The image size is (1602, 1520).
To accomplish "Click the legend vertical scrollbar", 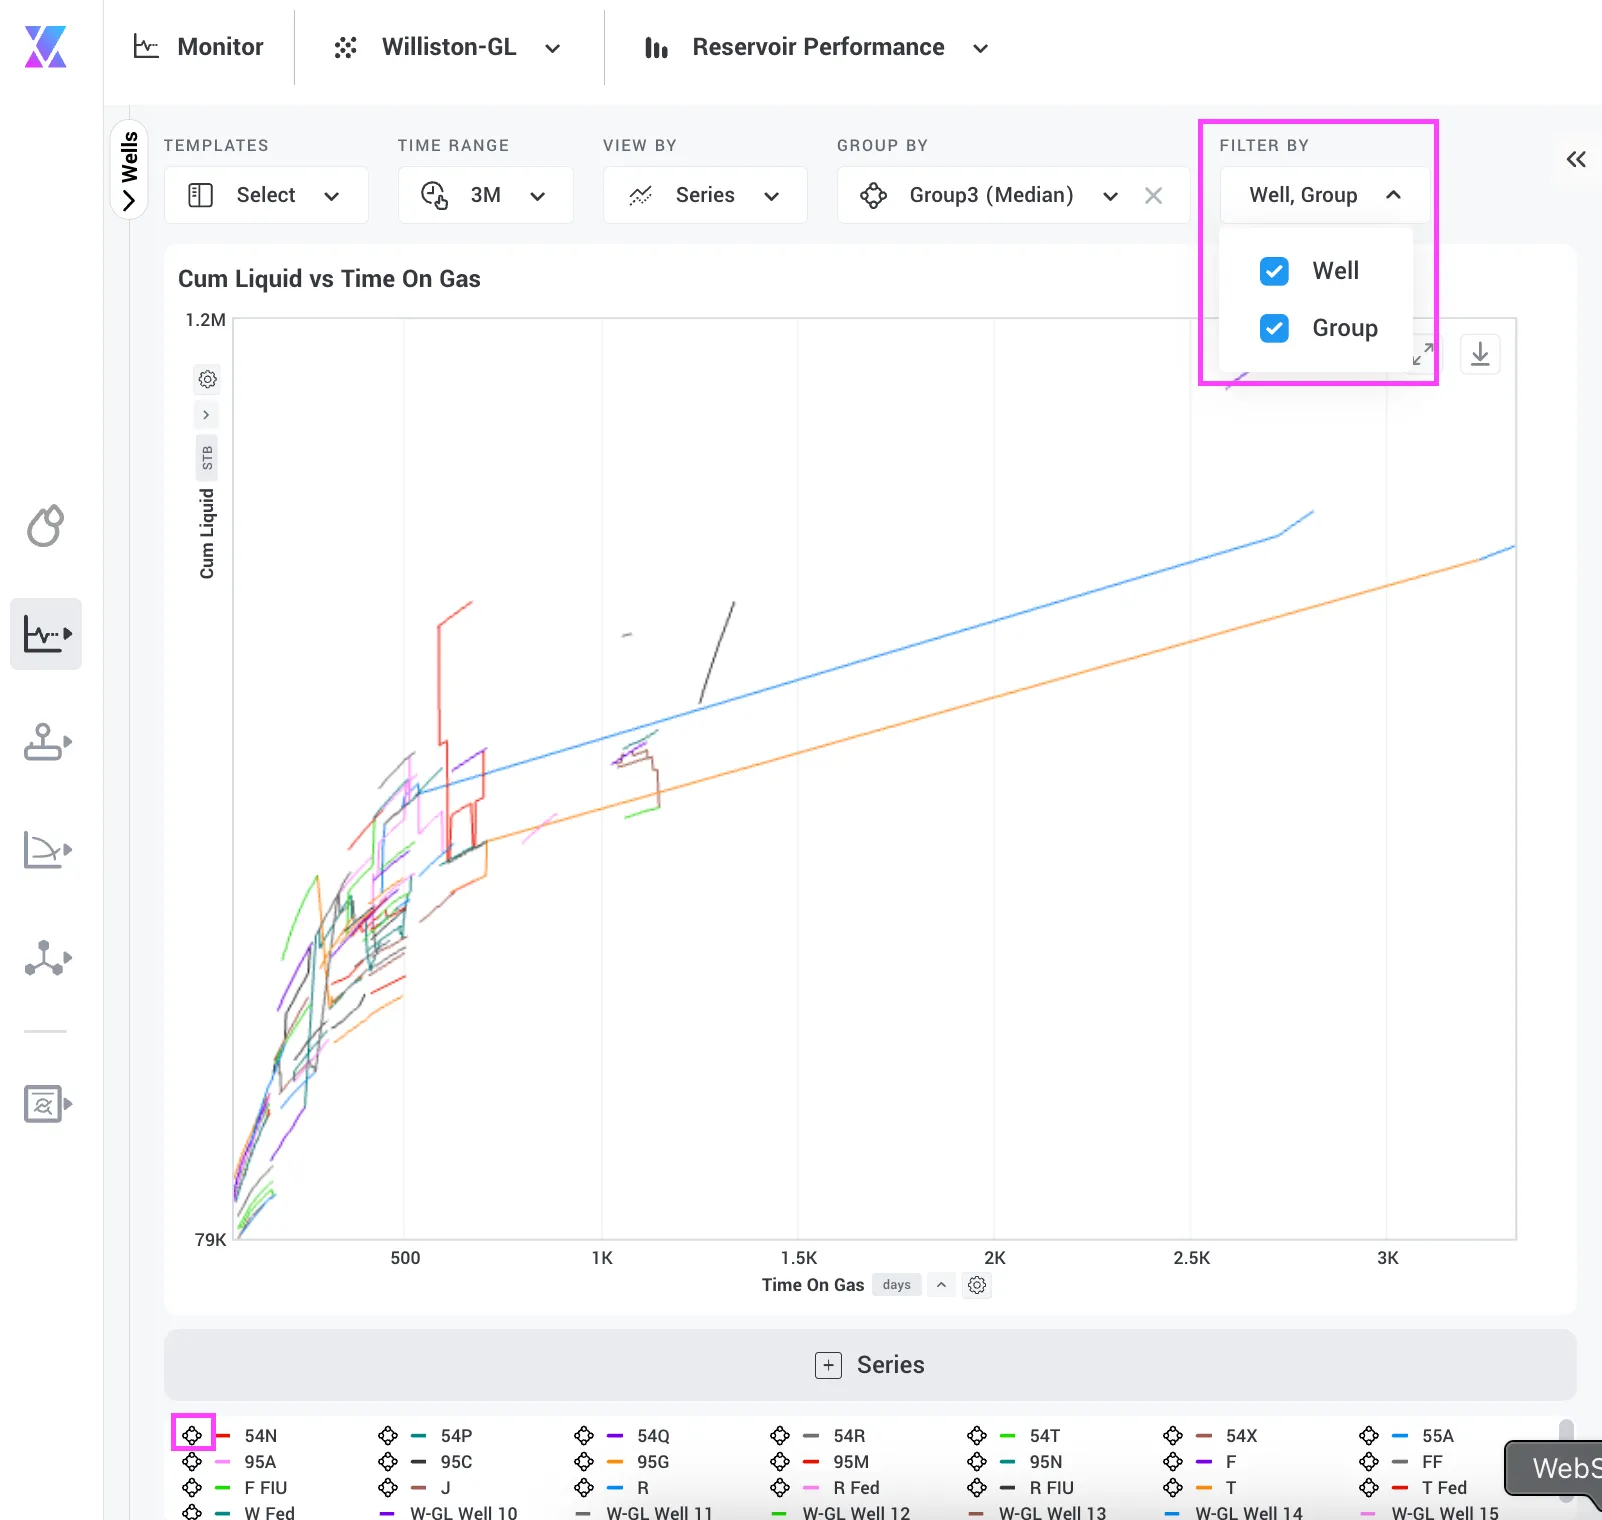I will [1566, 1460].
